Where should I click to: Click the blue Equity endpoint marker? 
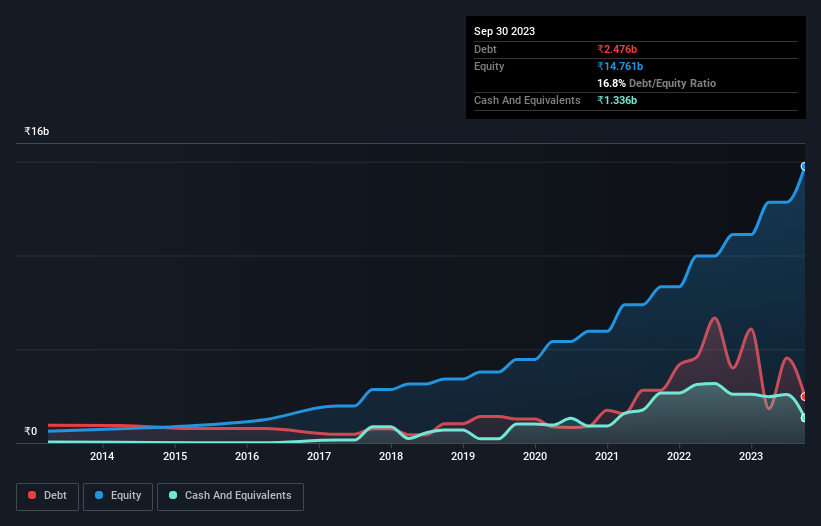(804, 166)
